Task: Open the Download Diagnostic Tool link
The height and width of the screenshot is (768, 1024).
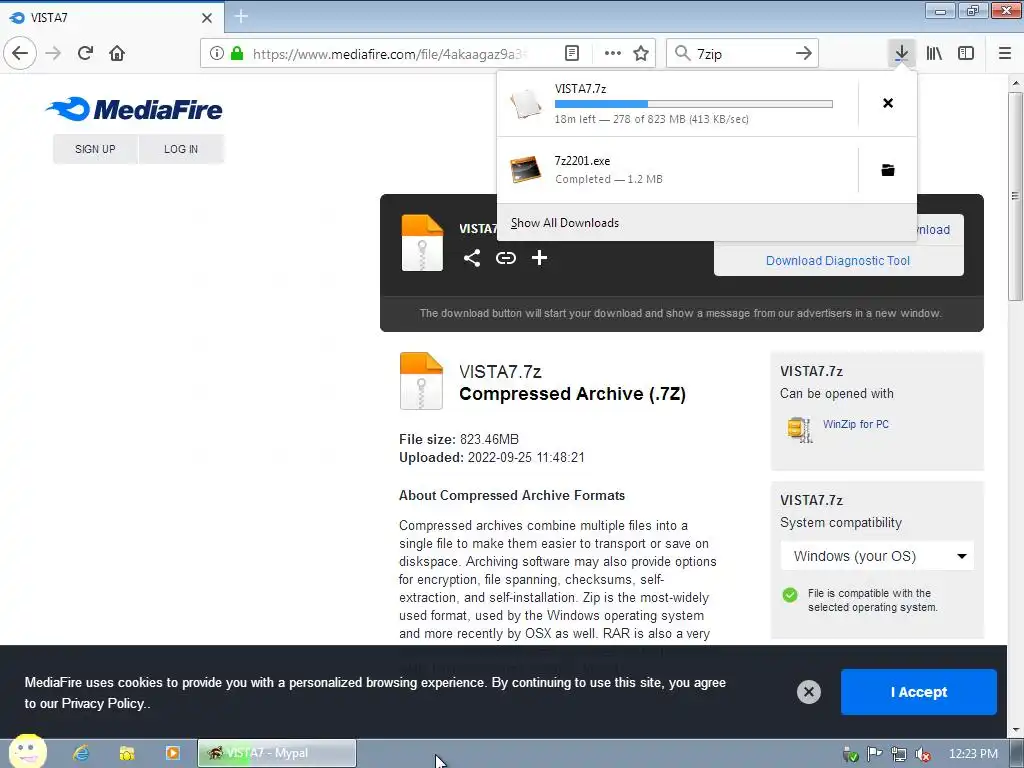Action: pyautogui.click(x=838, y=261)
